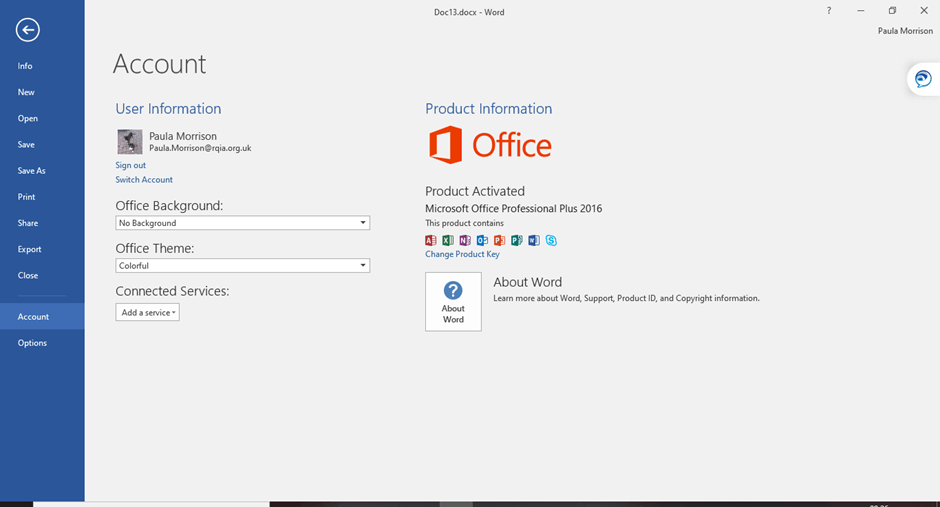Open Word Options
This screenshot has width=940, height=507.
(42, 343)
